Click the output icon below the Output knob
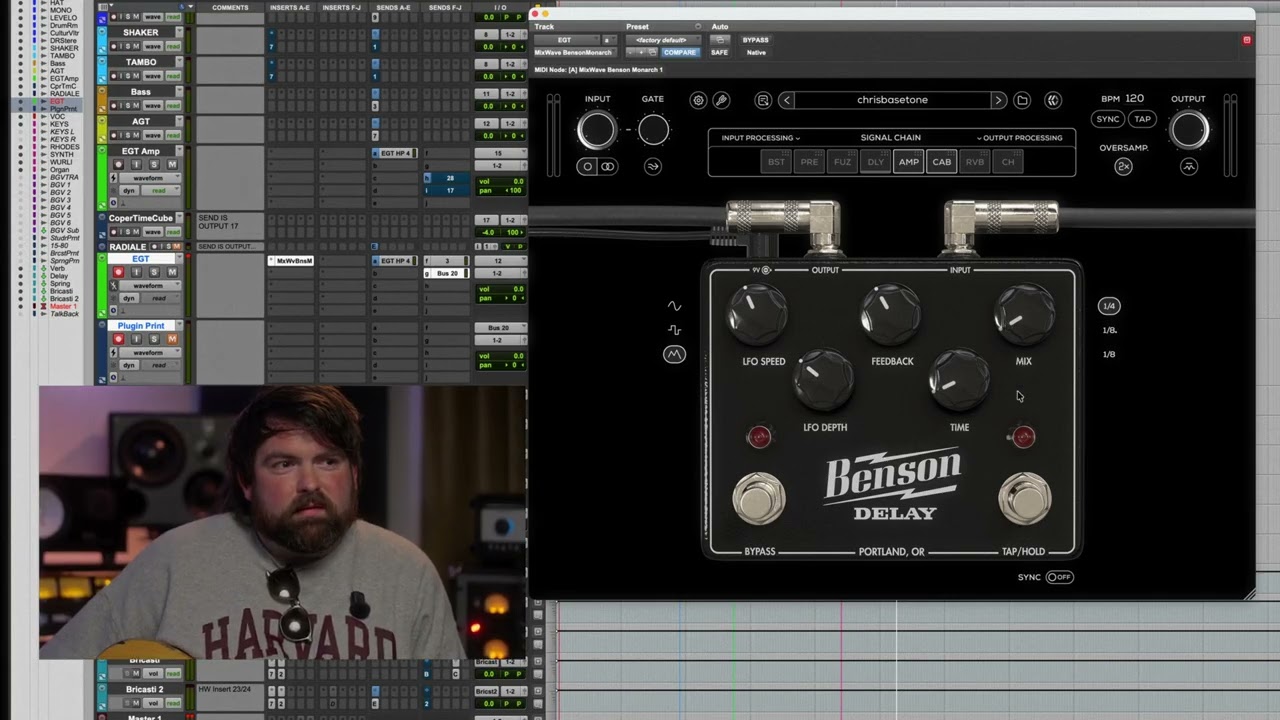1280x720 pixels. 1189,167
